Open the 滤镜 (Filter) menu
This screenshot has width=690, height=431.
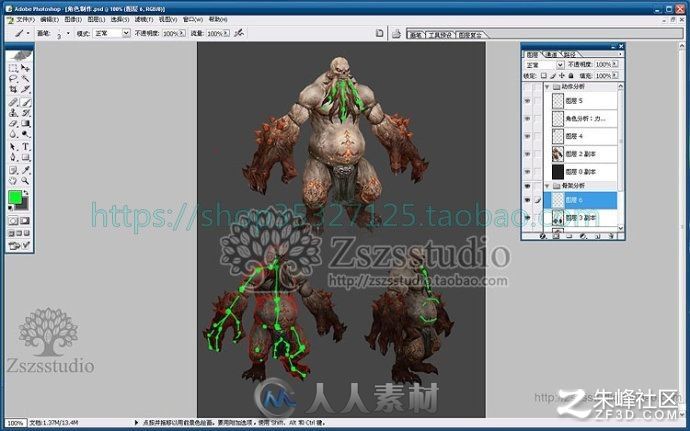pyautogui.click(x=143, y=20)
